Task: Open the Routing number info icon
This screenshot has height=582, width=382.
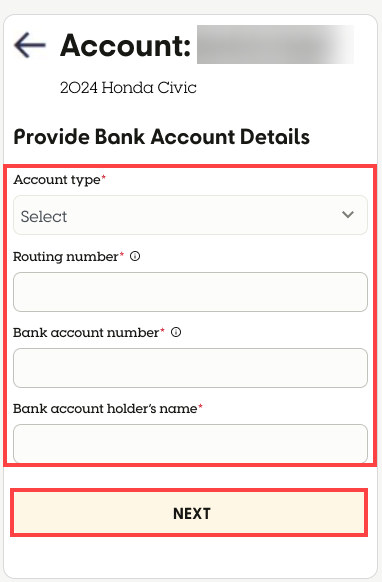Action: [135, 256]
